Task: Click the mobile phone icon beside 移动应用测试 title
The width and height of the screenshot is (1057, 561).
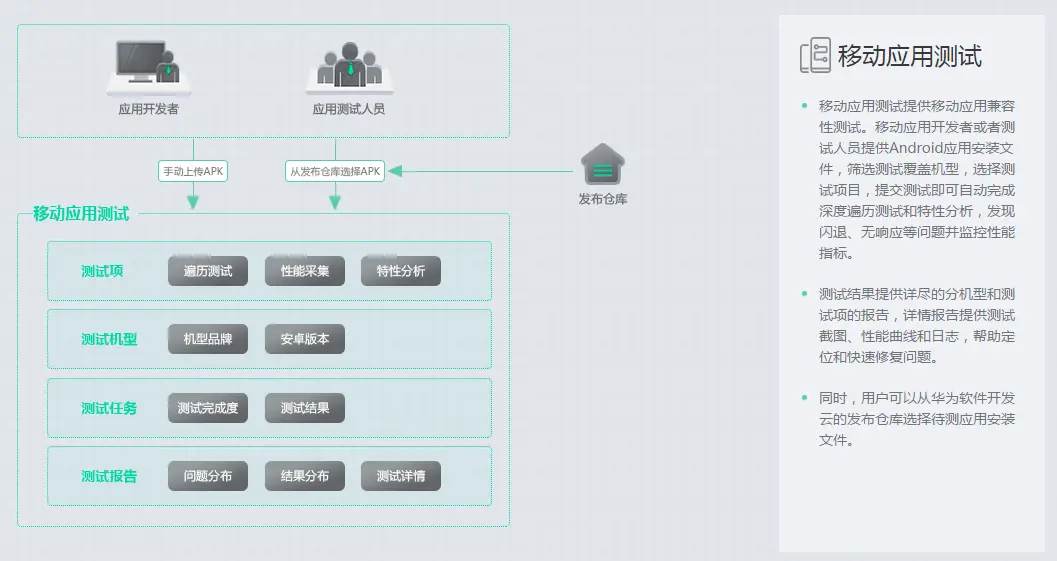Action: 815,55
